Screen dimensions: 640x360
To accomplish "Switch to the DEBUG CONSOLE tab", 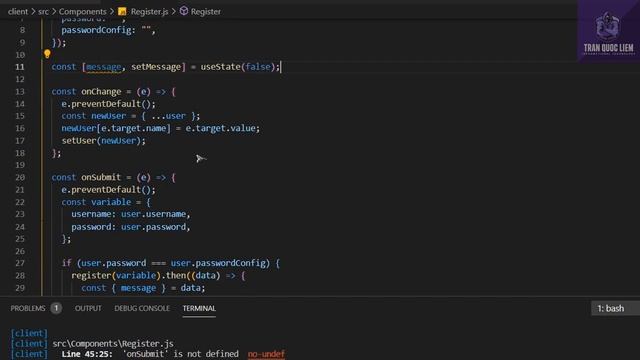I will (142, 308).
